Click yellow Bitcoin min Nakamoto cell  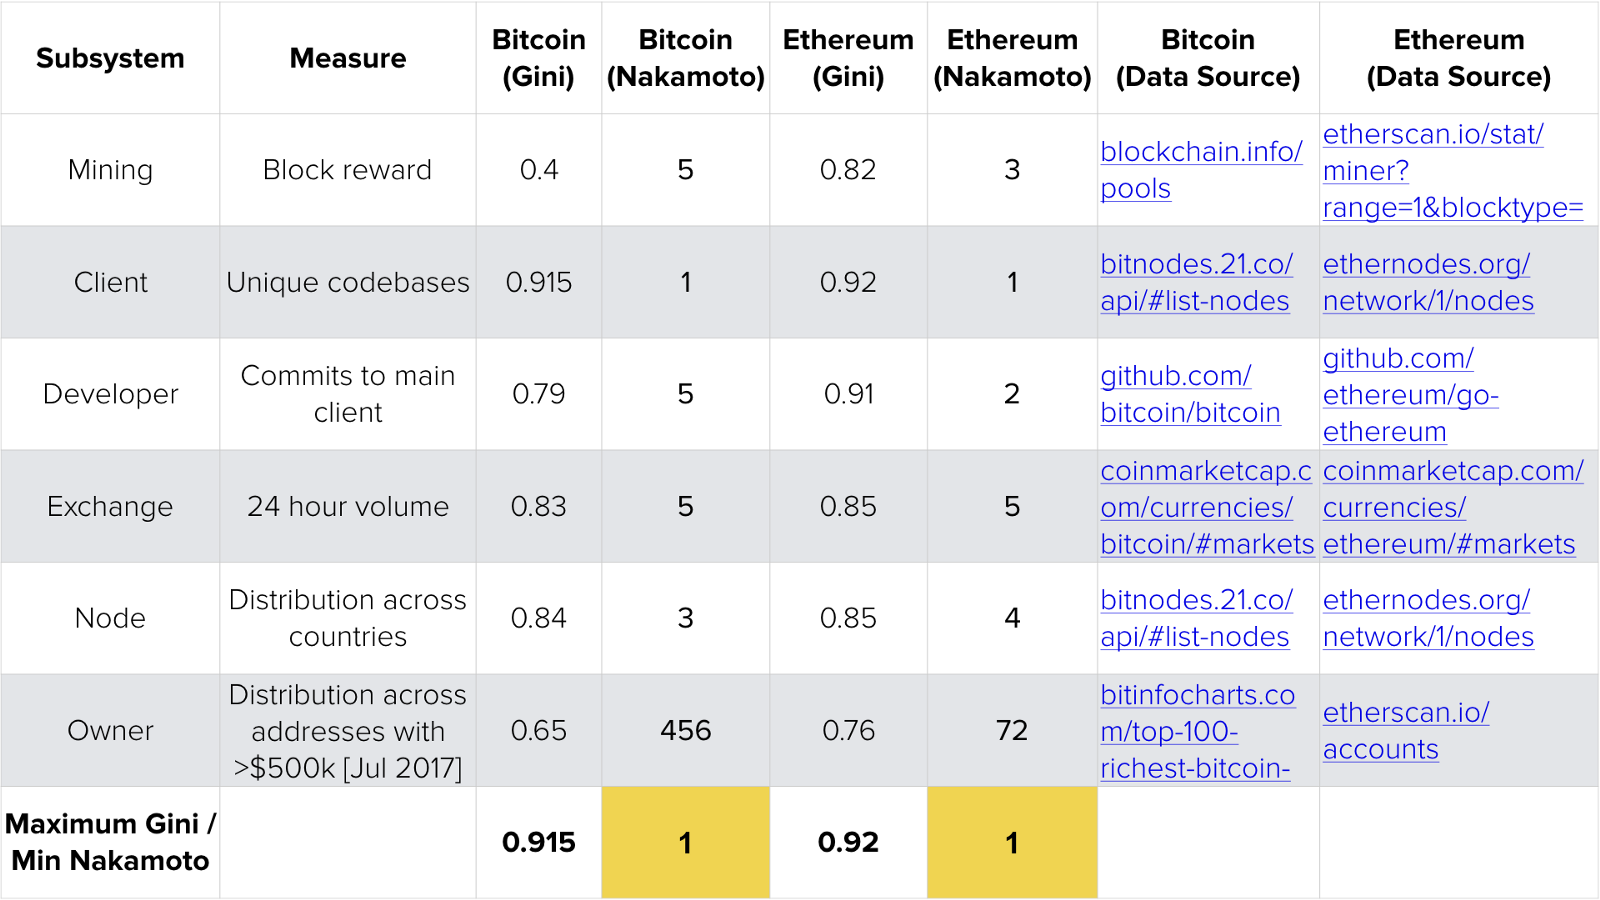(x=685, y=842)
